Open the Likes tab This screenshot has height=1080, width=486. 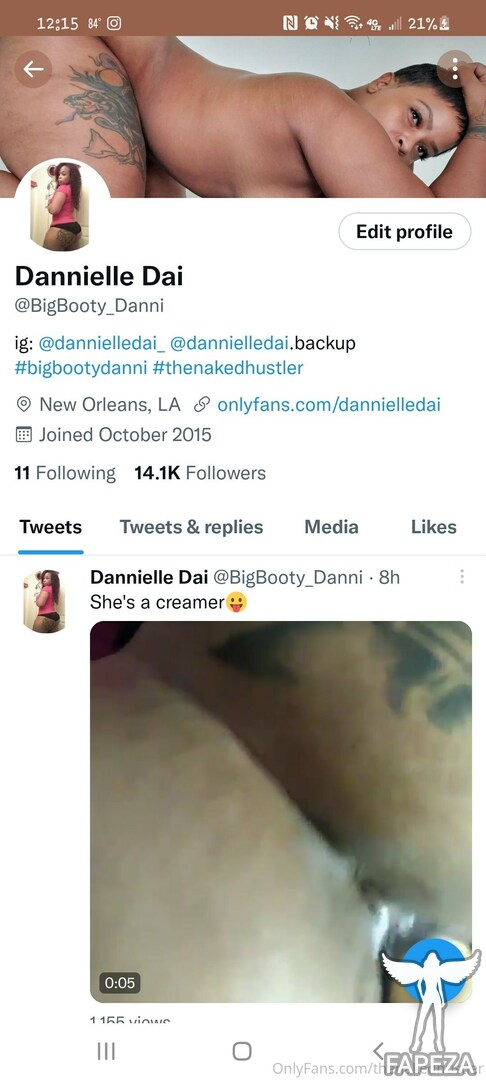[434, 528]
